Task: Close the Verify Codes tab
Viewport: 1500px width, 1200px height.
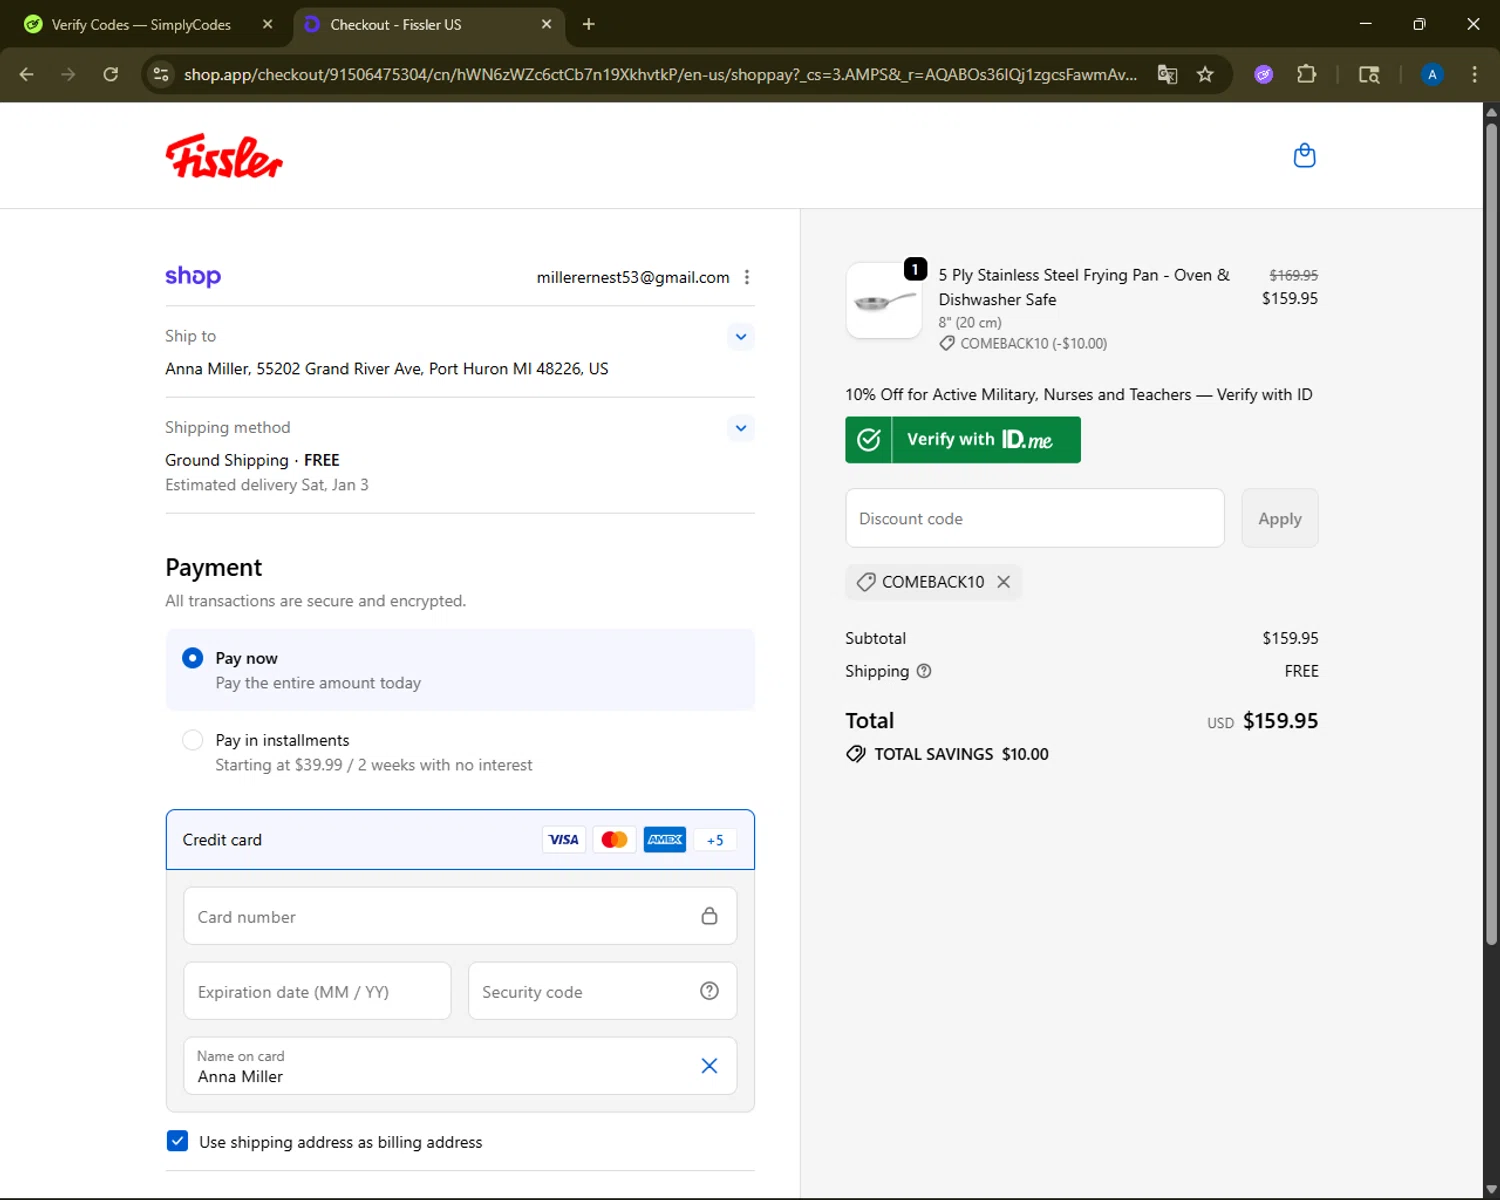Action: (267, 24)
